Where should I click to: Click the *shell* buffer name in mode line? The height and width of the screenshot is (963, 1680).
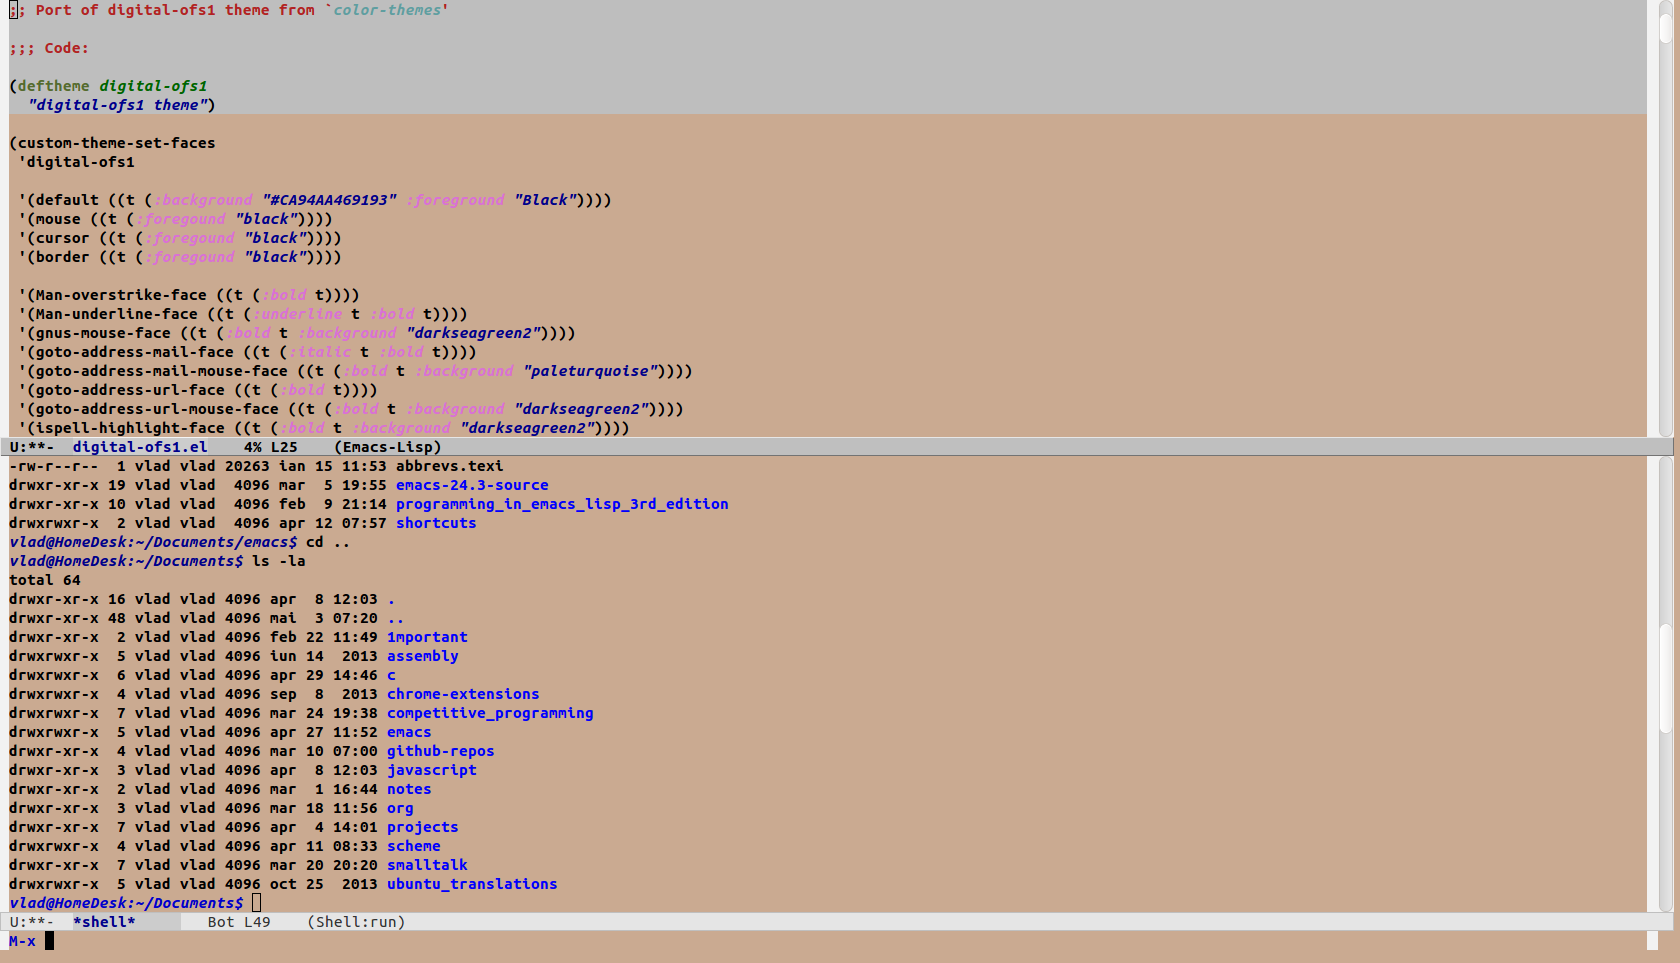click(x=104, y=922)
